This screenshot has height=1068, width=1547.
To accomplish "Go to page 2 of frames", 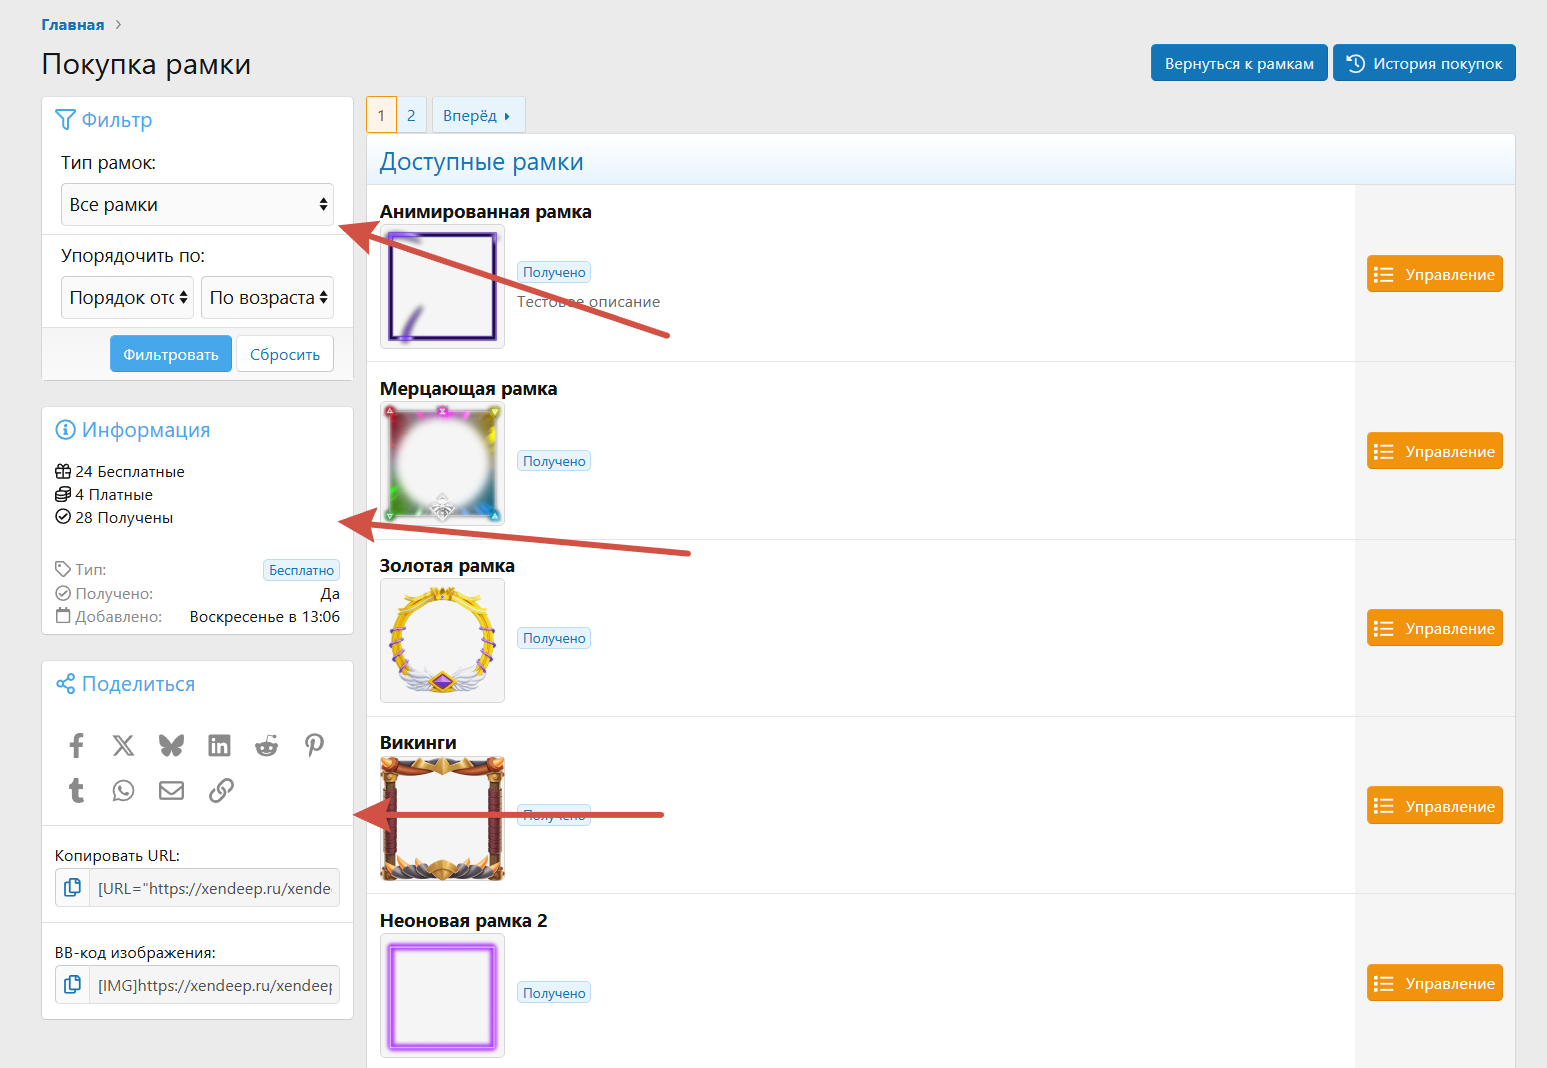I will coord(411,116).
